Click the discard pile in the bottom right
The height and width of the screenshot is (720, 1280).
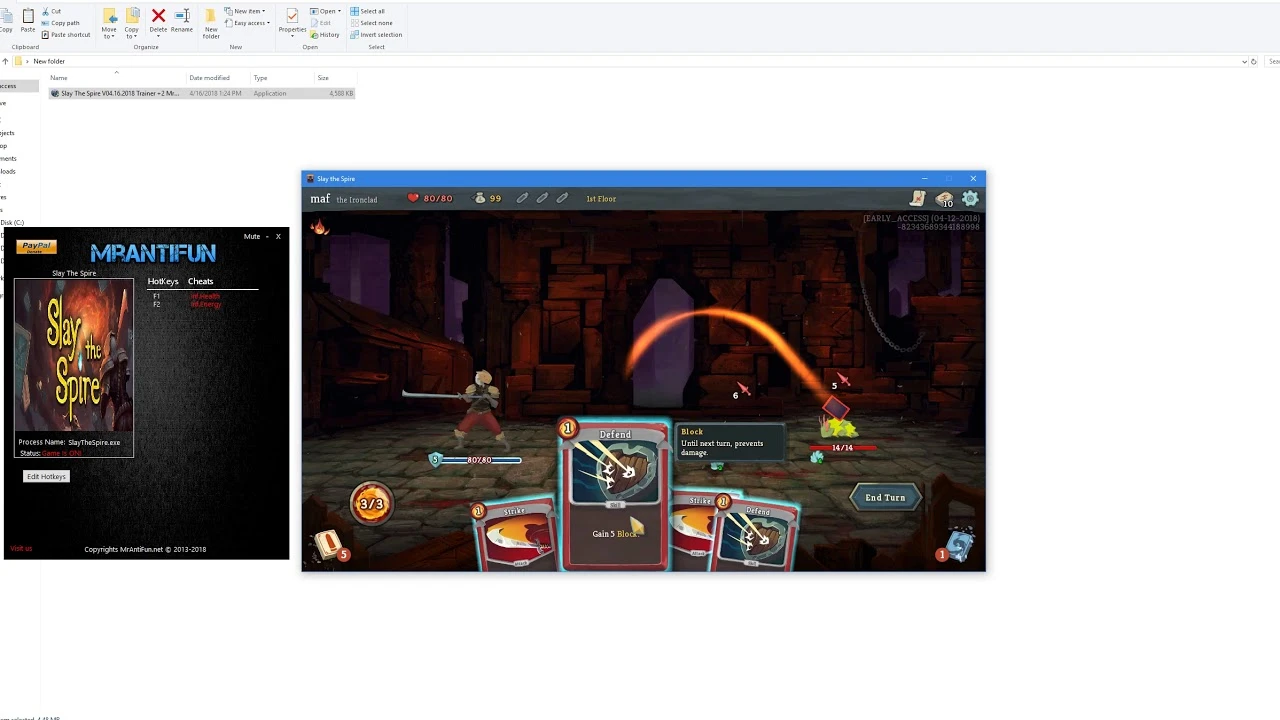pyautogui.click(x=957, y=545)
